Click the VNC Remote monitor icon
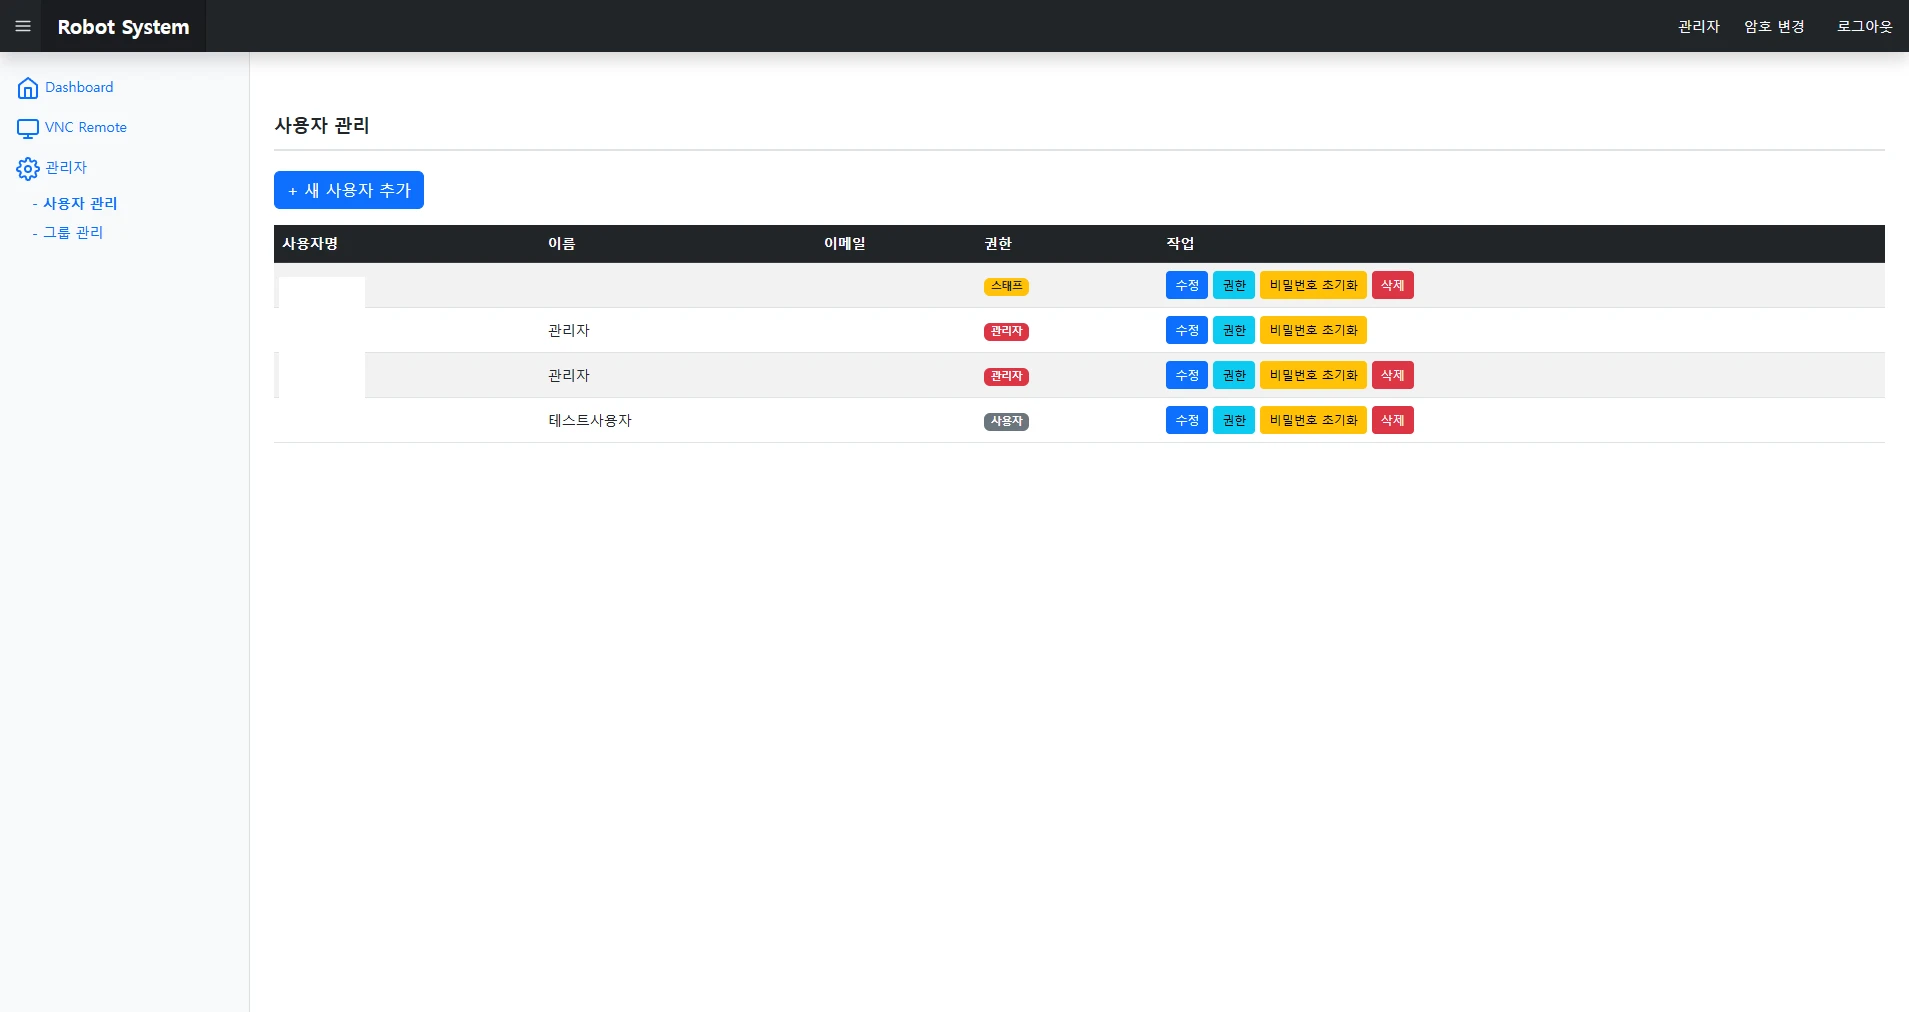1909x1012 pixels. pos(28,128)
